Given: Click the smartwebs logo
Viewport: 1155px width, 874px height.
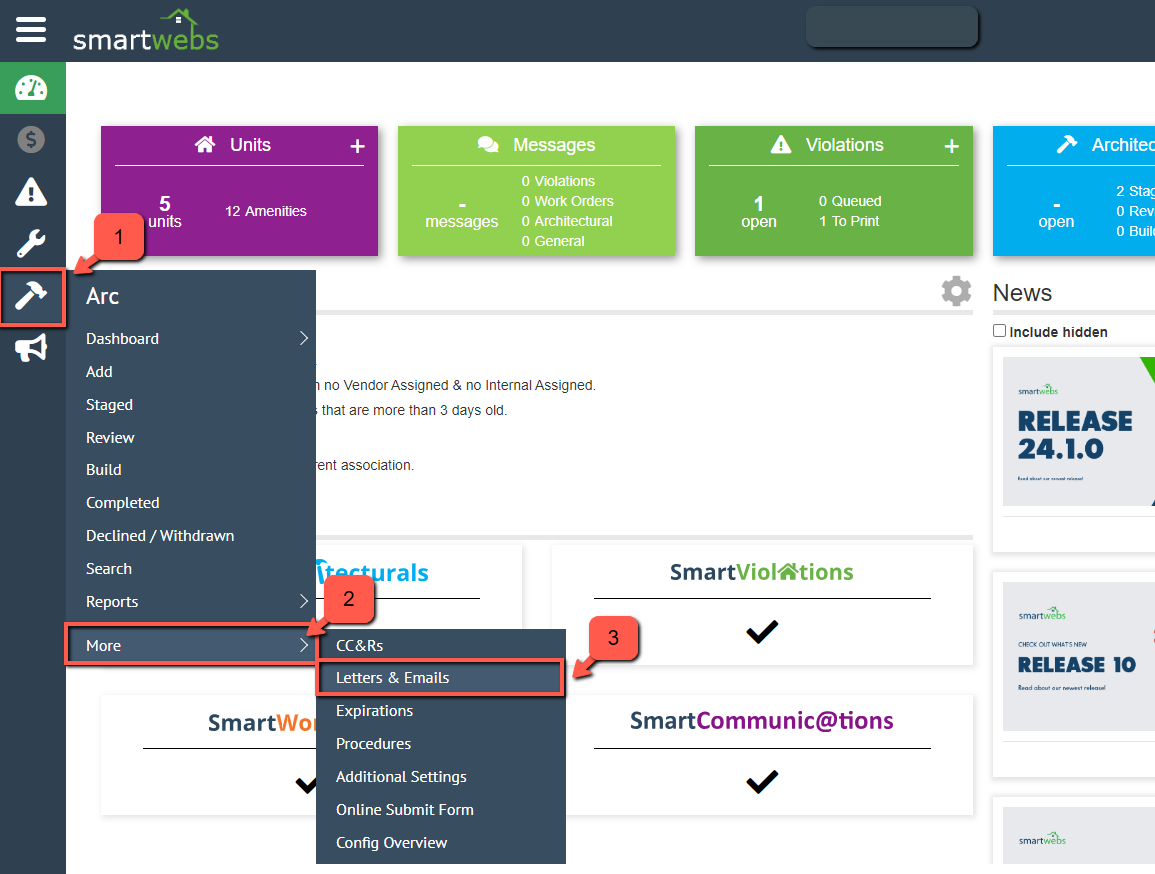Looking at the screenshot, I should point(146,31).
